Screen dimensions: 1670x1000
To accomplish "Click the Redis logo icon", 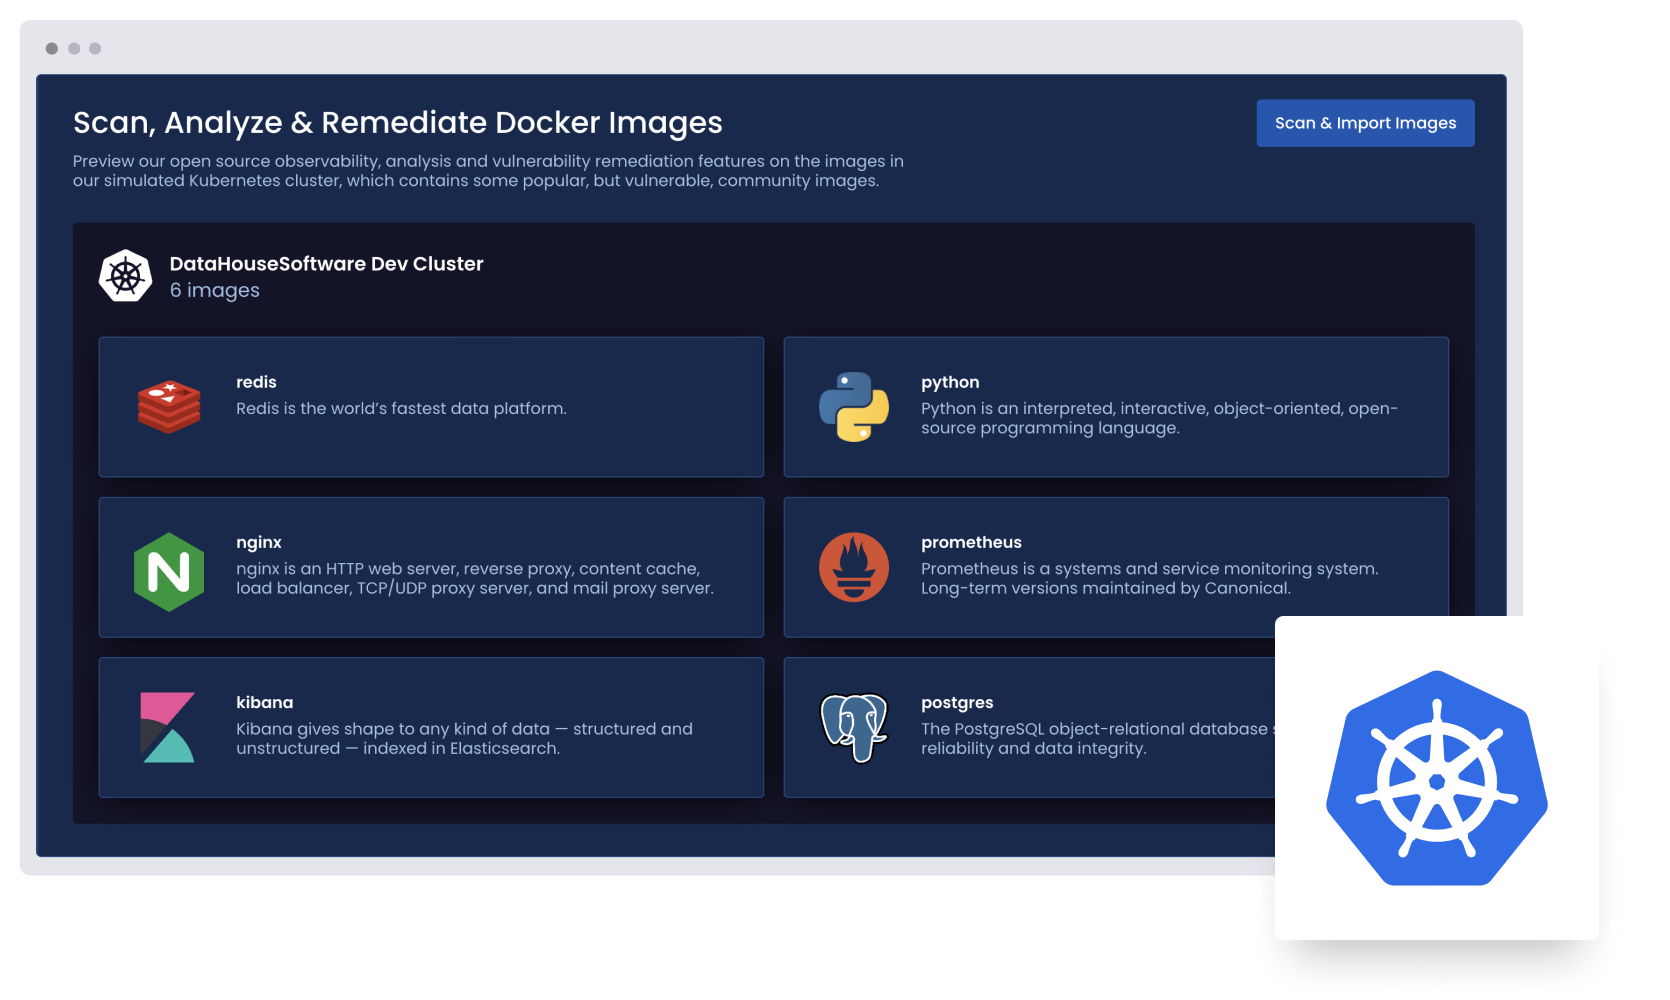I will tap(169, 406).
